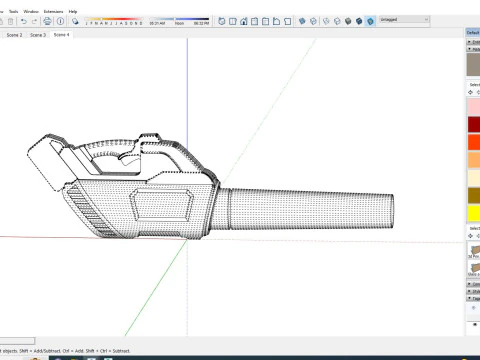Viewport: 480px width, 360px height.
Task: Select the Scene 4 tab
Action: 62,35
